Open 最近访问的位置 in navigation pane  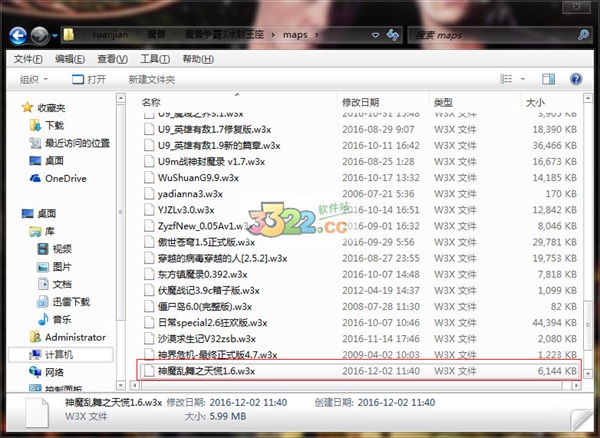(70, 143)
